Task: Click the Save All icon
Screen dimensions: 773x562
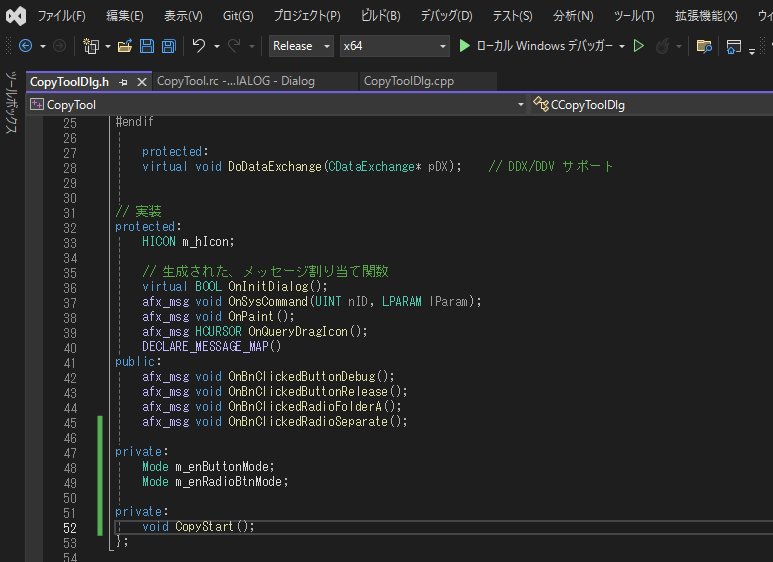Action: tap(168, 46)
